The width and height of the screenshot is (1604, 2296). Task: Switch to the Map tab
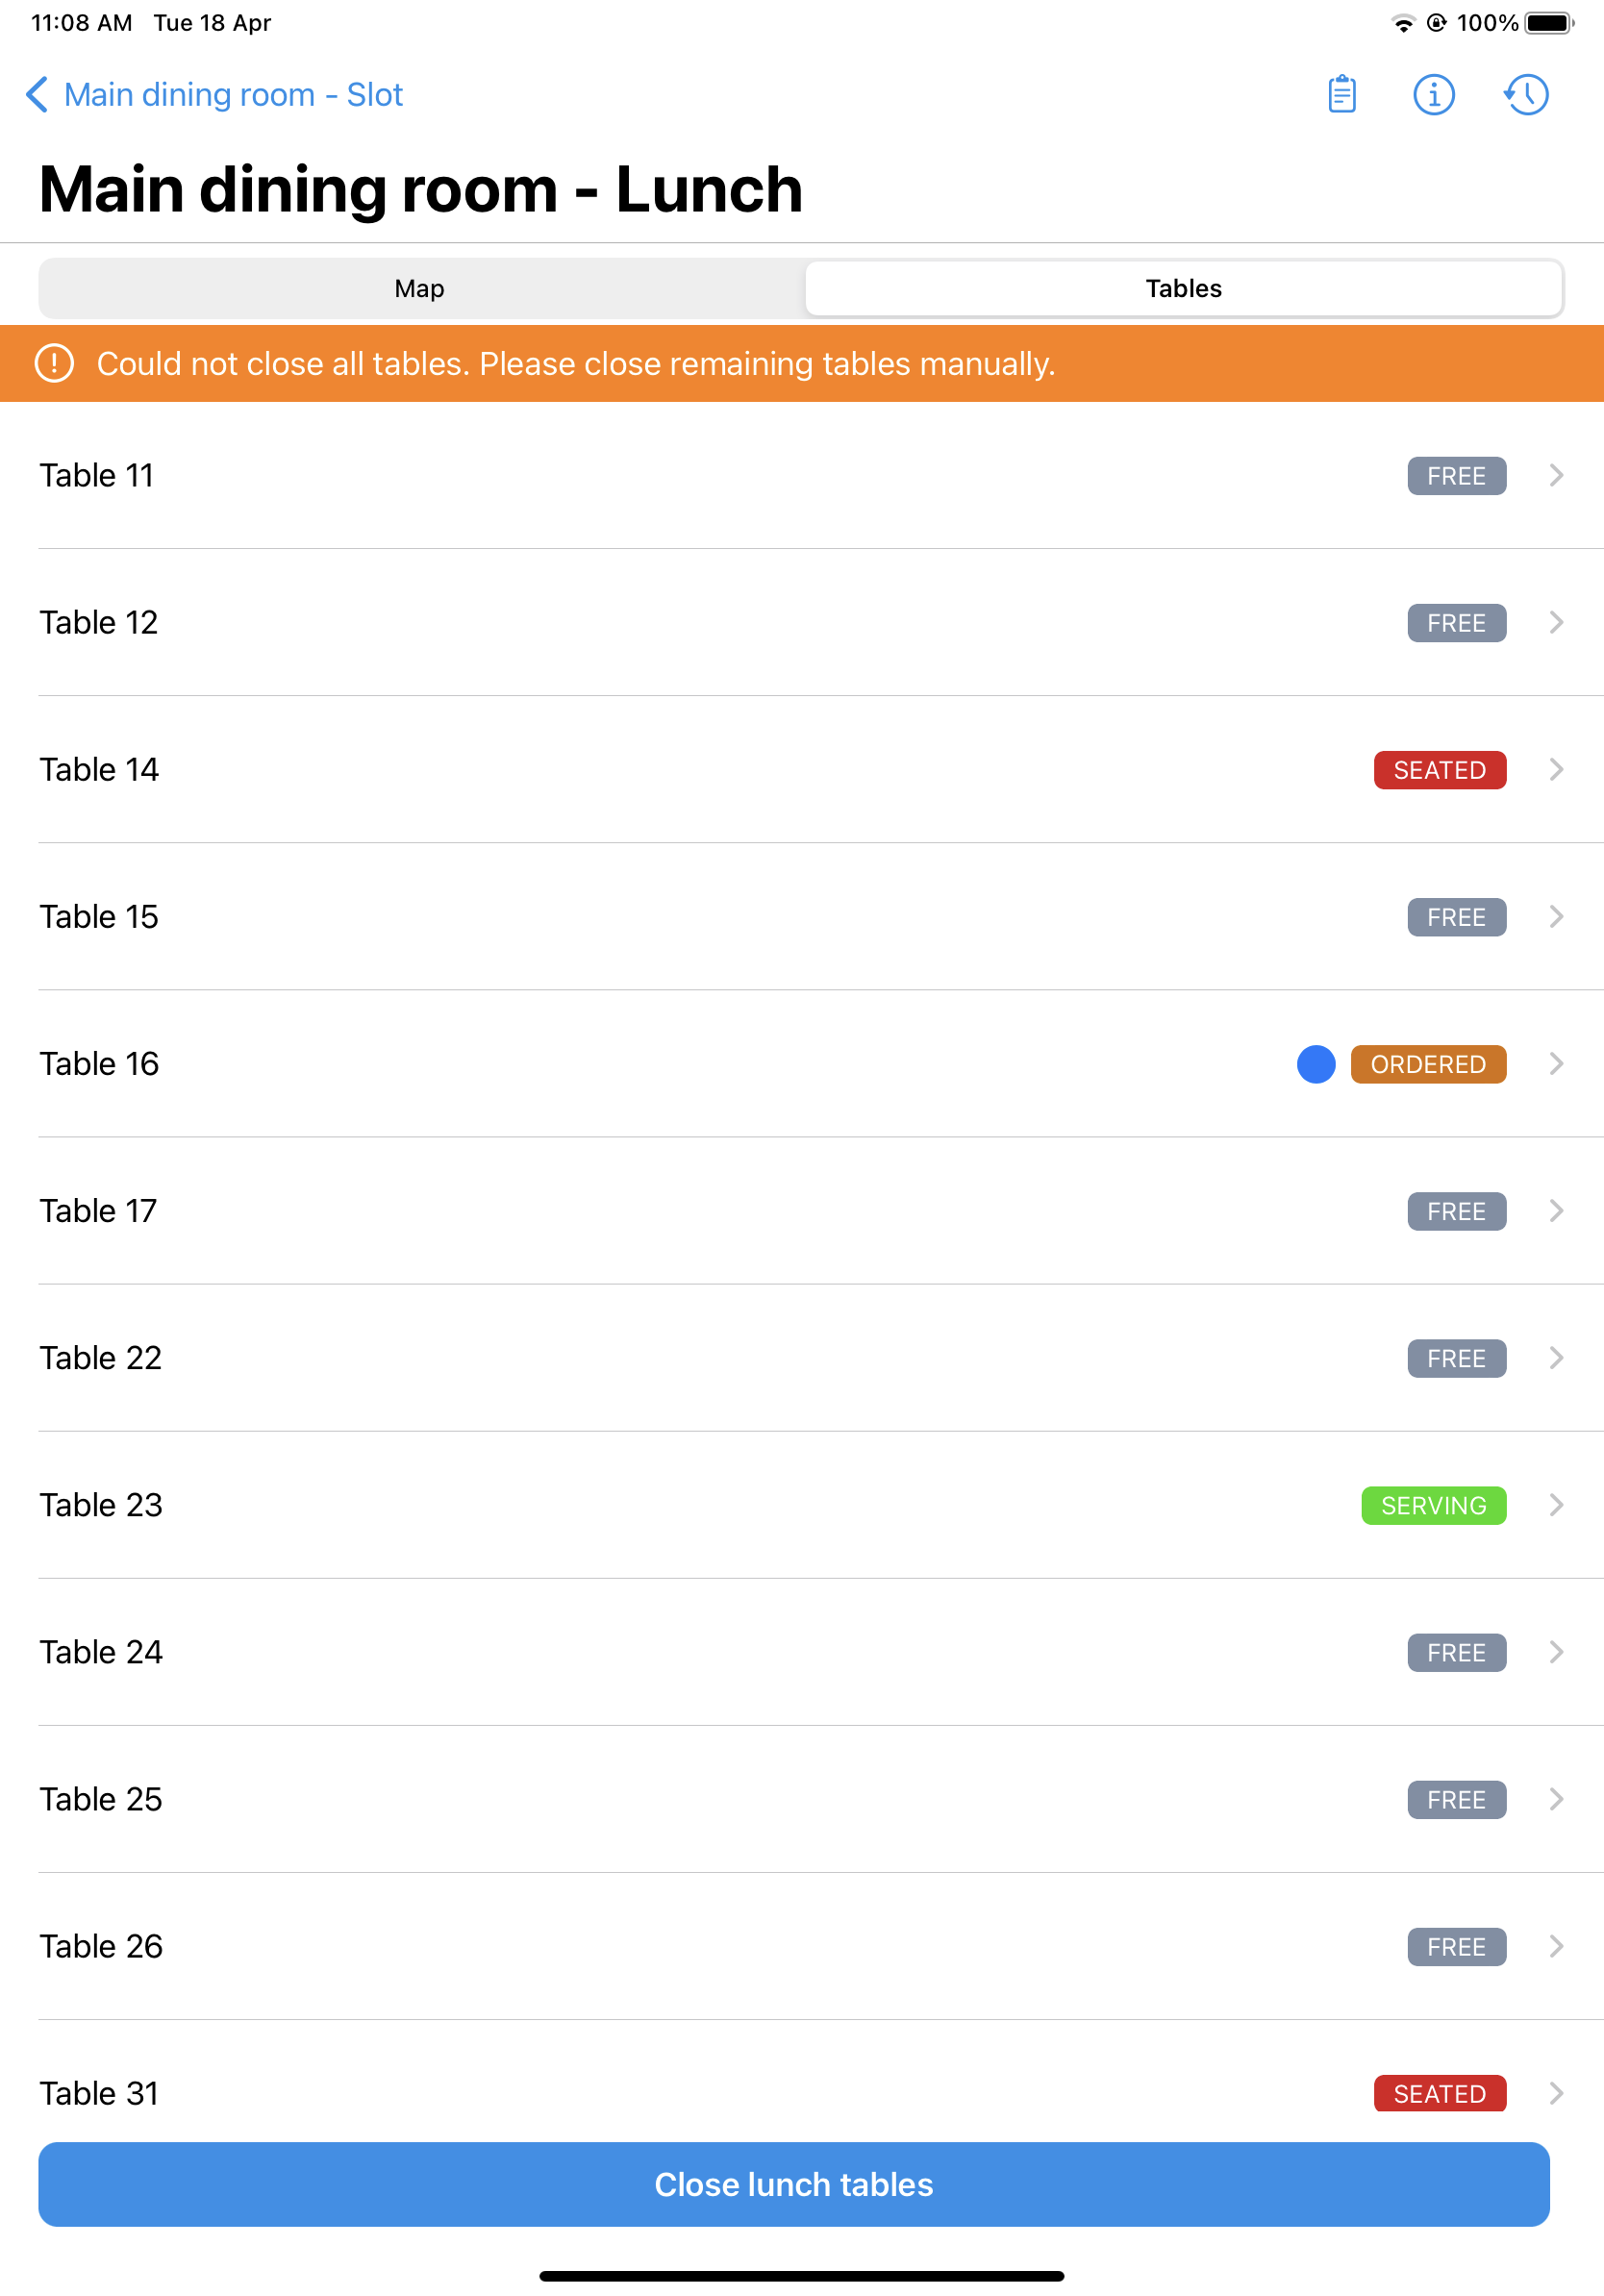[420, 288]
